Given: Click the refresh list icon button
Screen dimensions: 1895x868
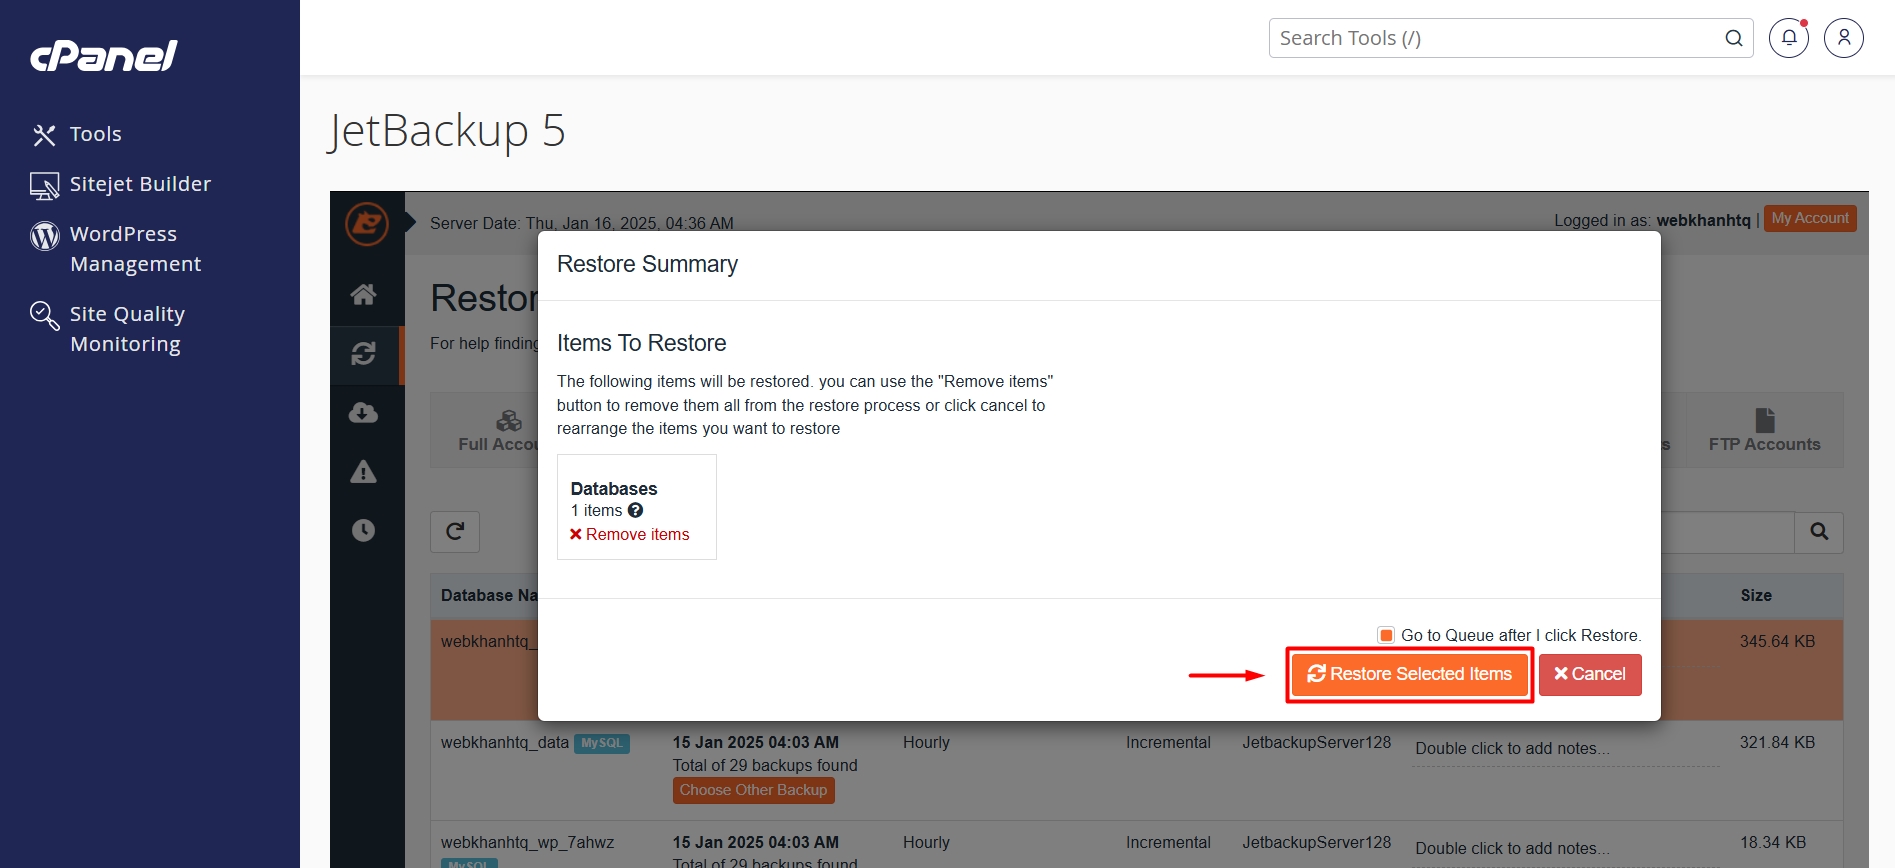Looking at the screenshot, I should click(455, 532).
